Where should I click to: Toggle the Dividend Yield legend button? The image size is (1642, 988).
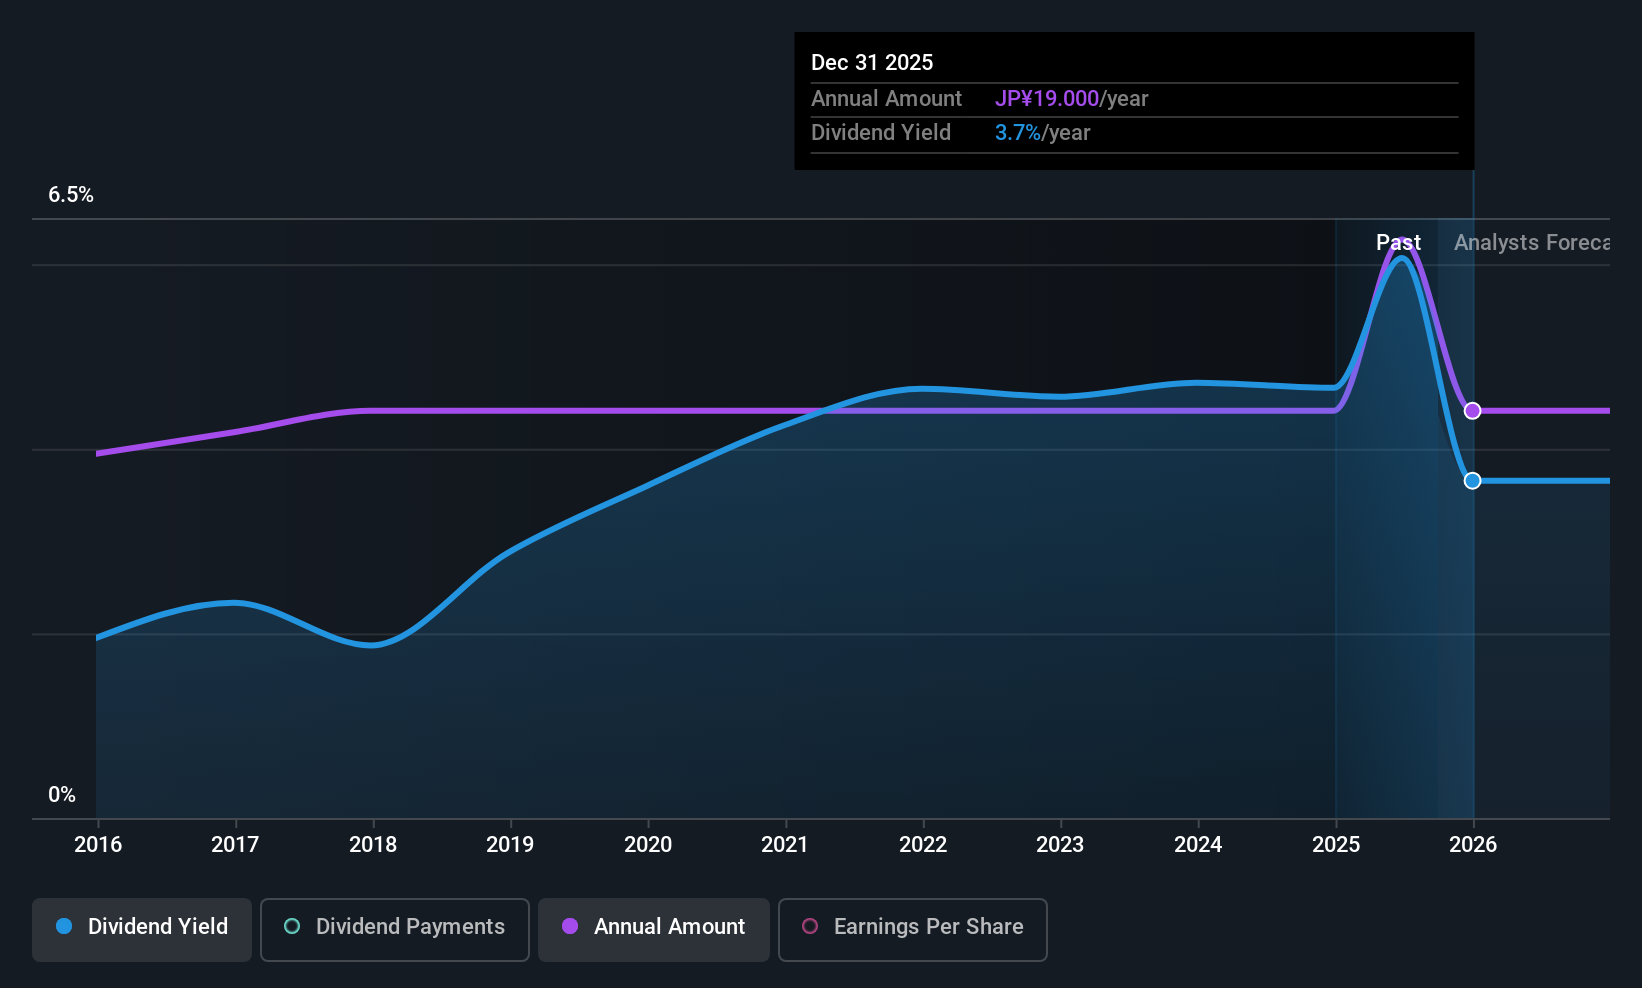(142, 929)
